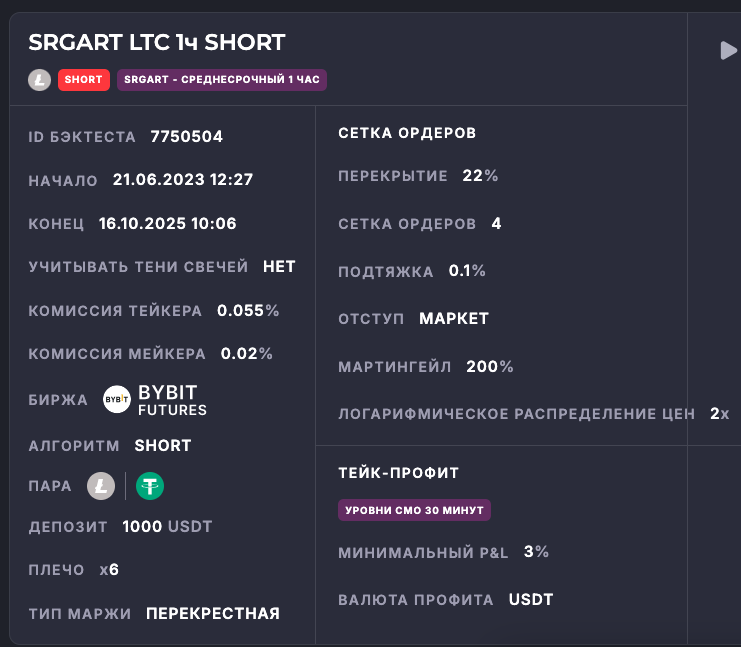Screen dimensions: 741x647
Task: Click the Сетка ордеров section header
Action: [407, 133]
